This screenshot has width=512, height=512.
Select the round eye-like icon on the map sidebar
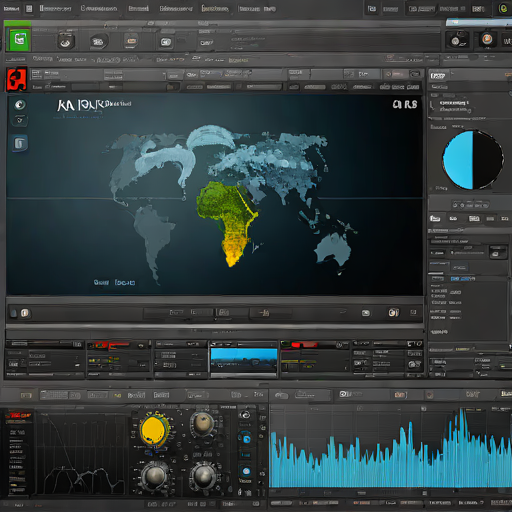(20, 105)
